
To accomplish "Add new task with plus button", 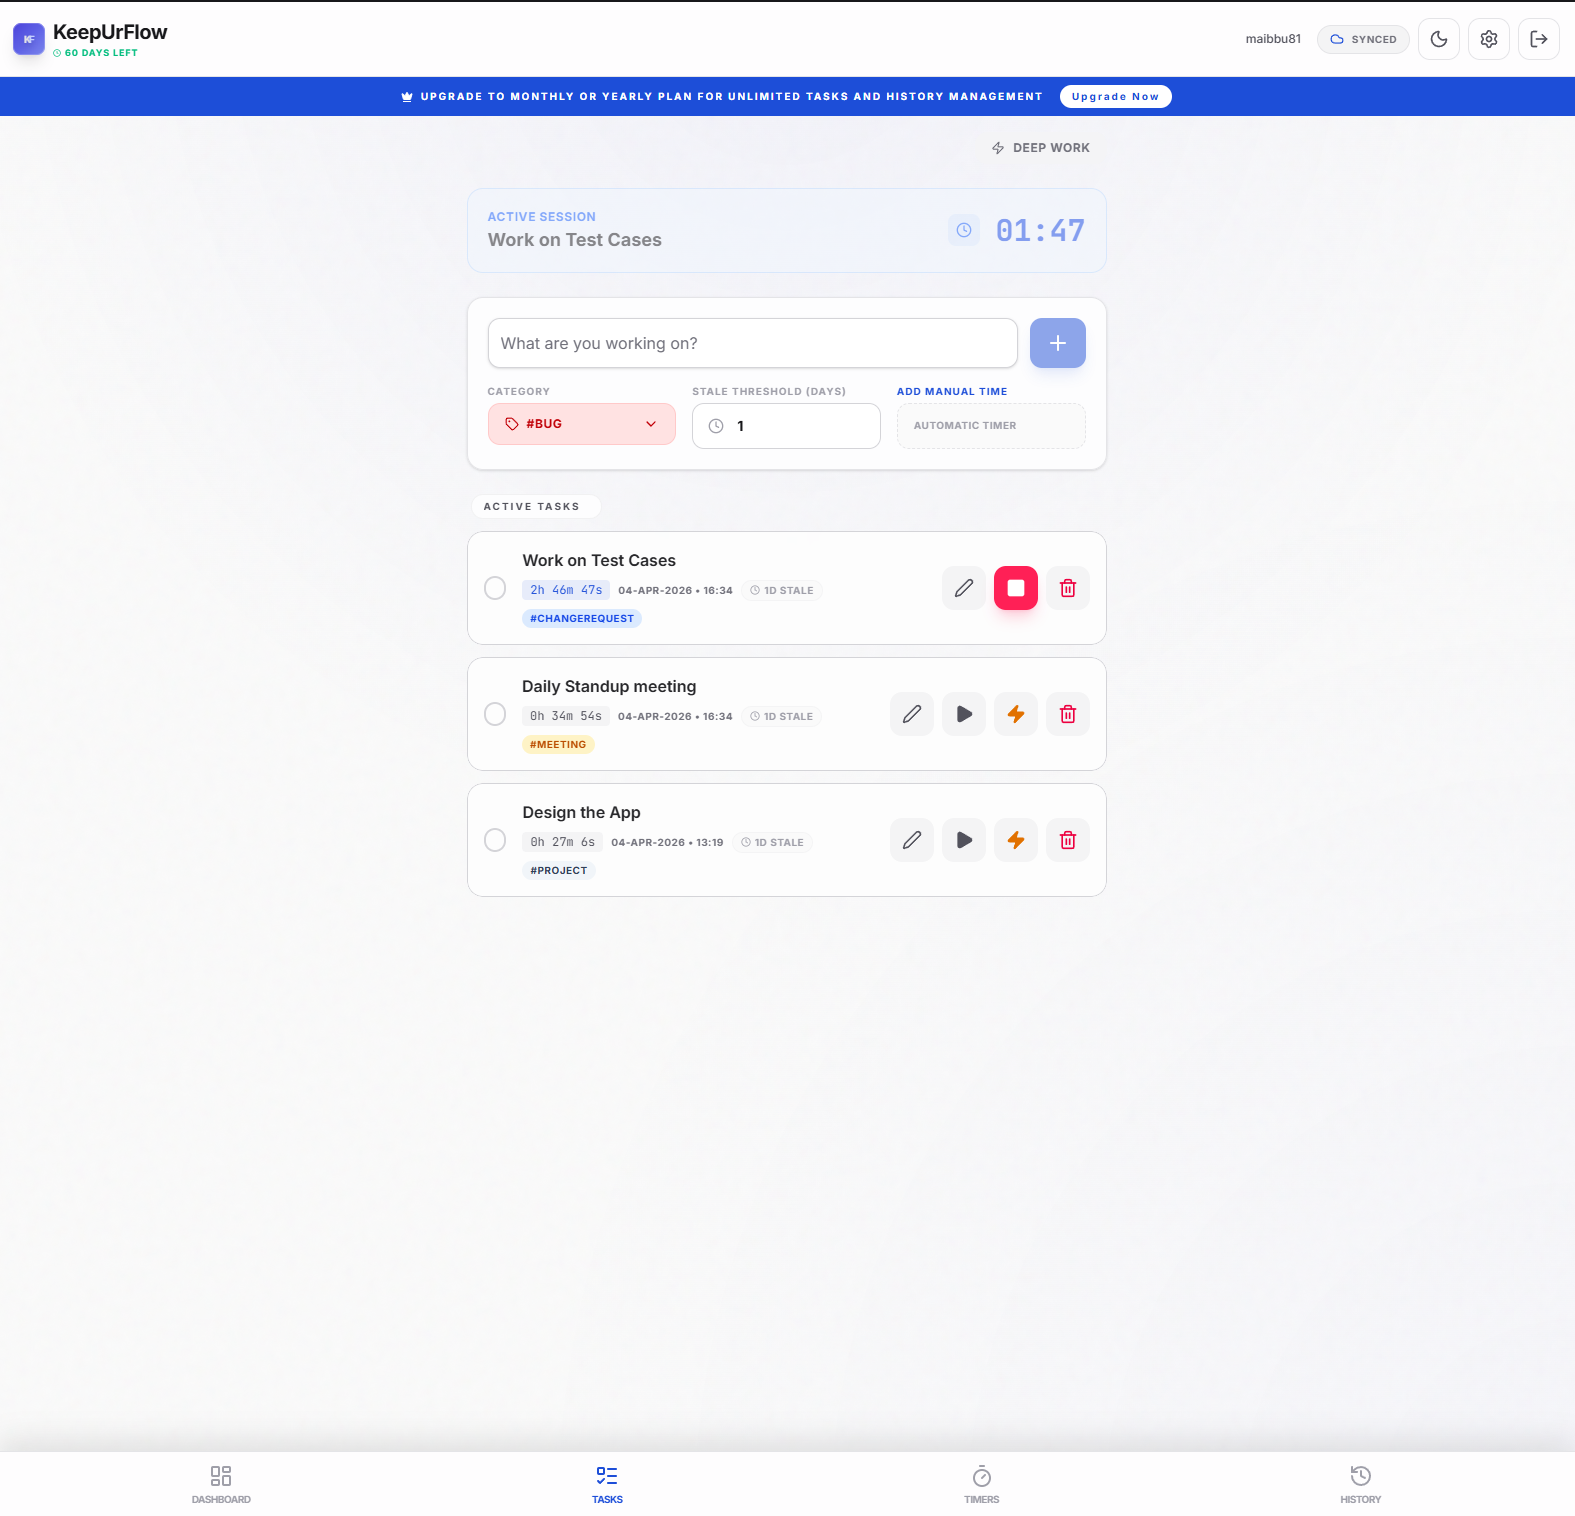I will (1058, 343).
